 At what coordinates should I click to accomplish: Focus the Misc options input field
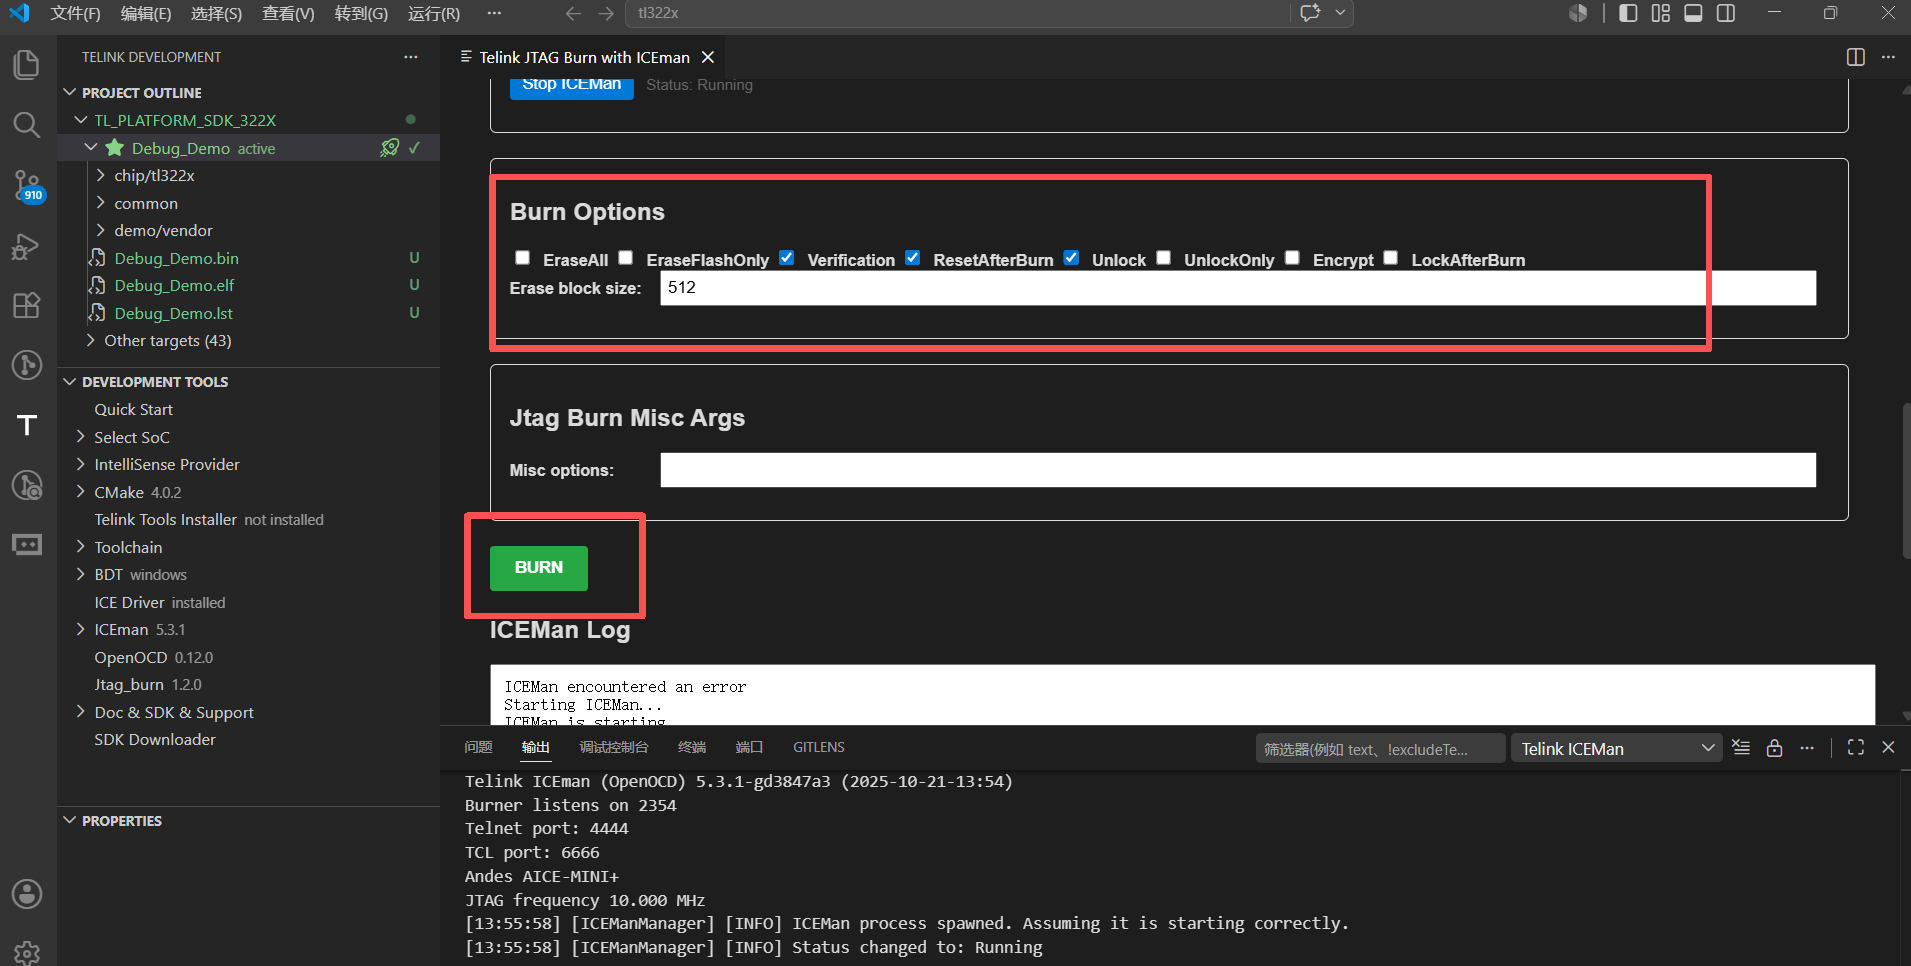tap(1238, 470)
